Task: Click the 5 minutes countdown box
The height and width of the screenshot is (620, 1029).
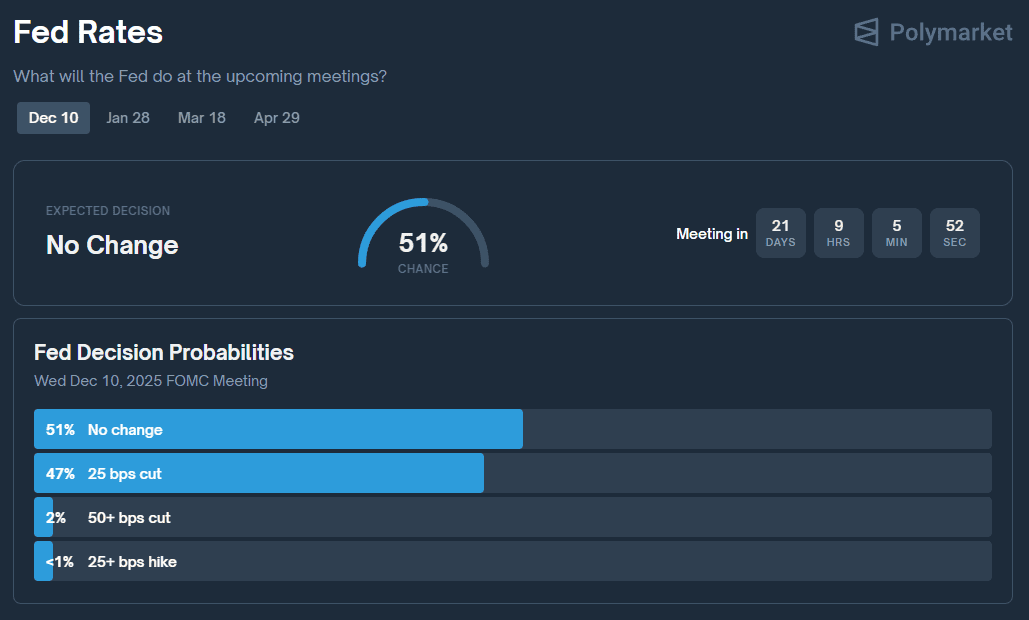Action: pos(896,233)
